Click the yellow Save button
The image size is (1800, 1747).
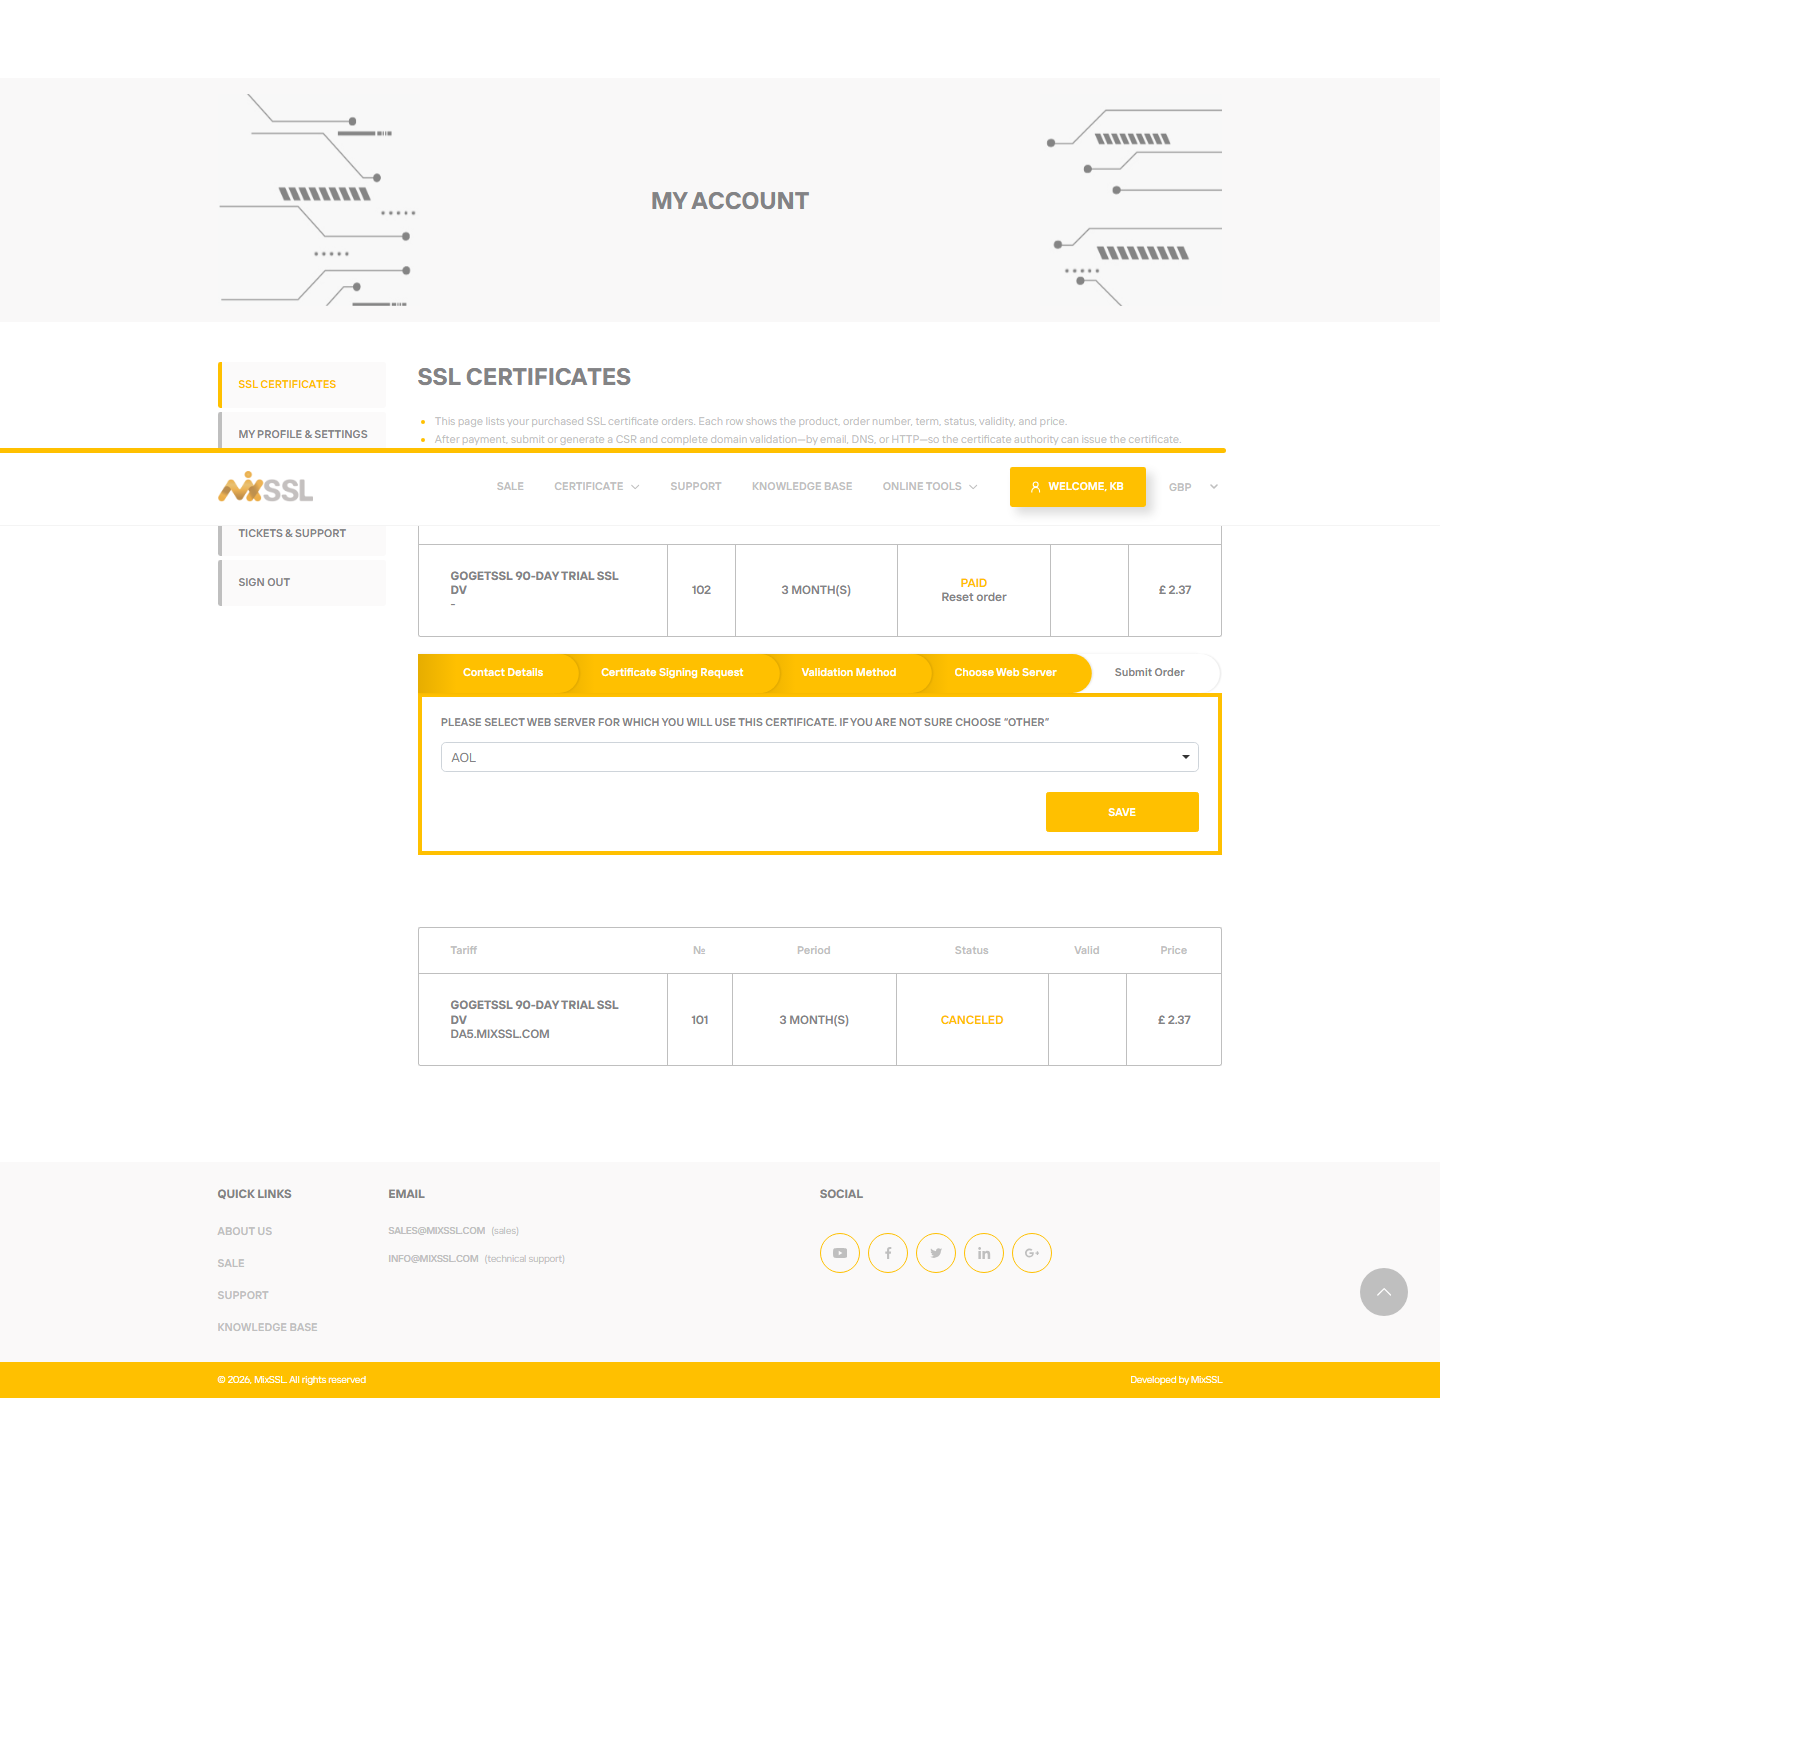(1122, 812)
